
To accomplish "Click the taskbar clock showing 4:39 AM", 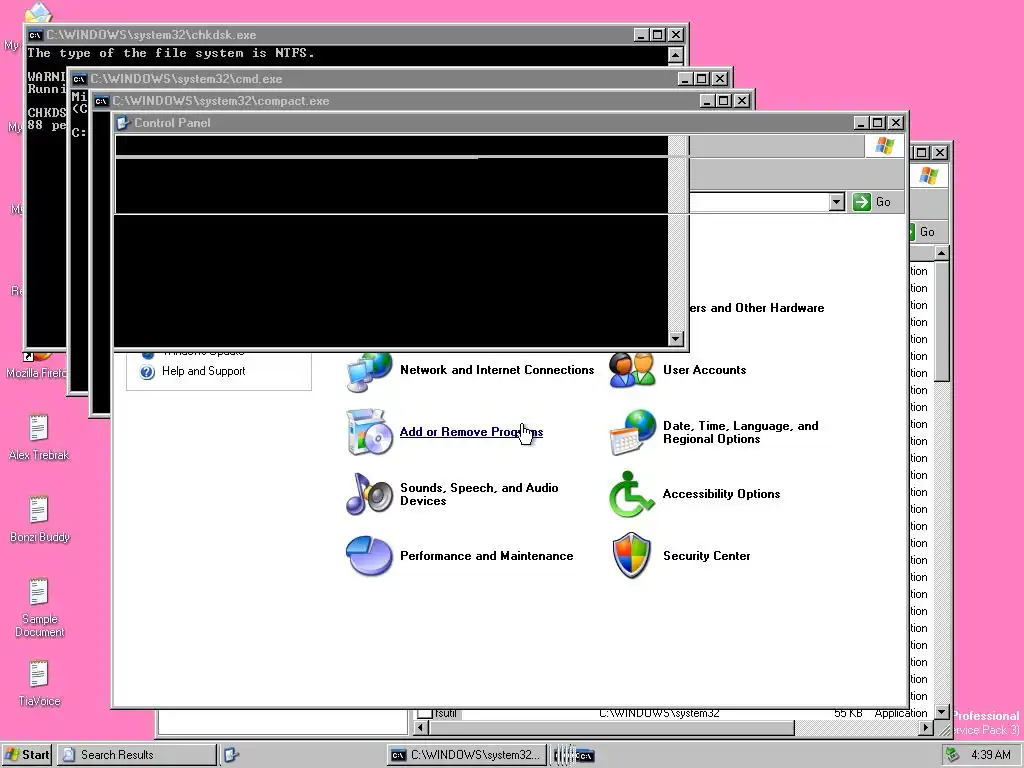I will pyautogui.click(x=990, y=755).
